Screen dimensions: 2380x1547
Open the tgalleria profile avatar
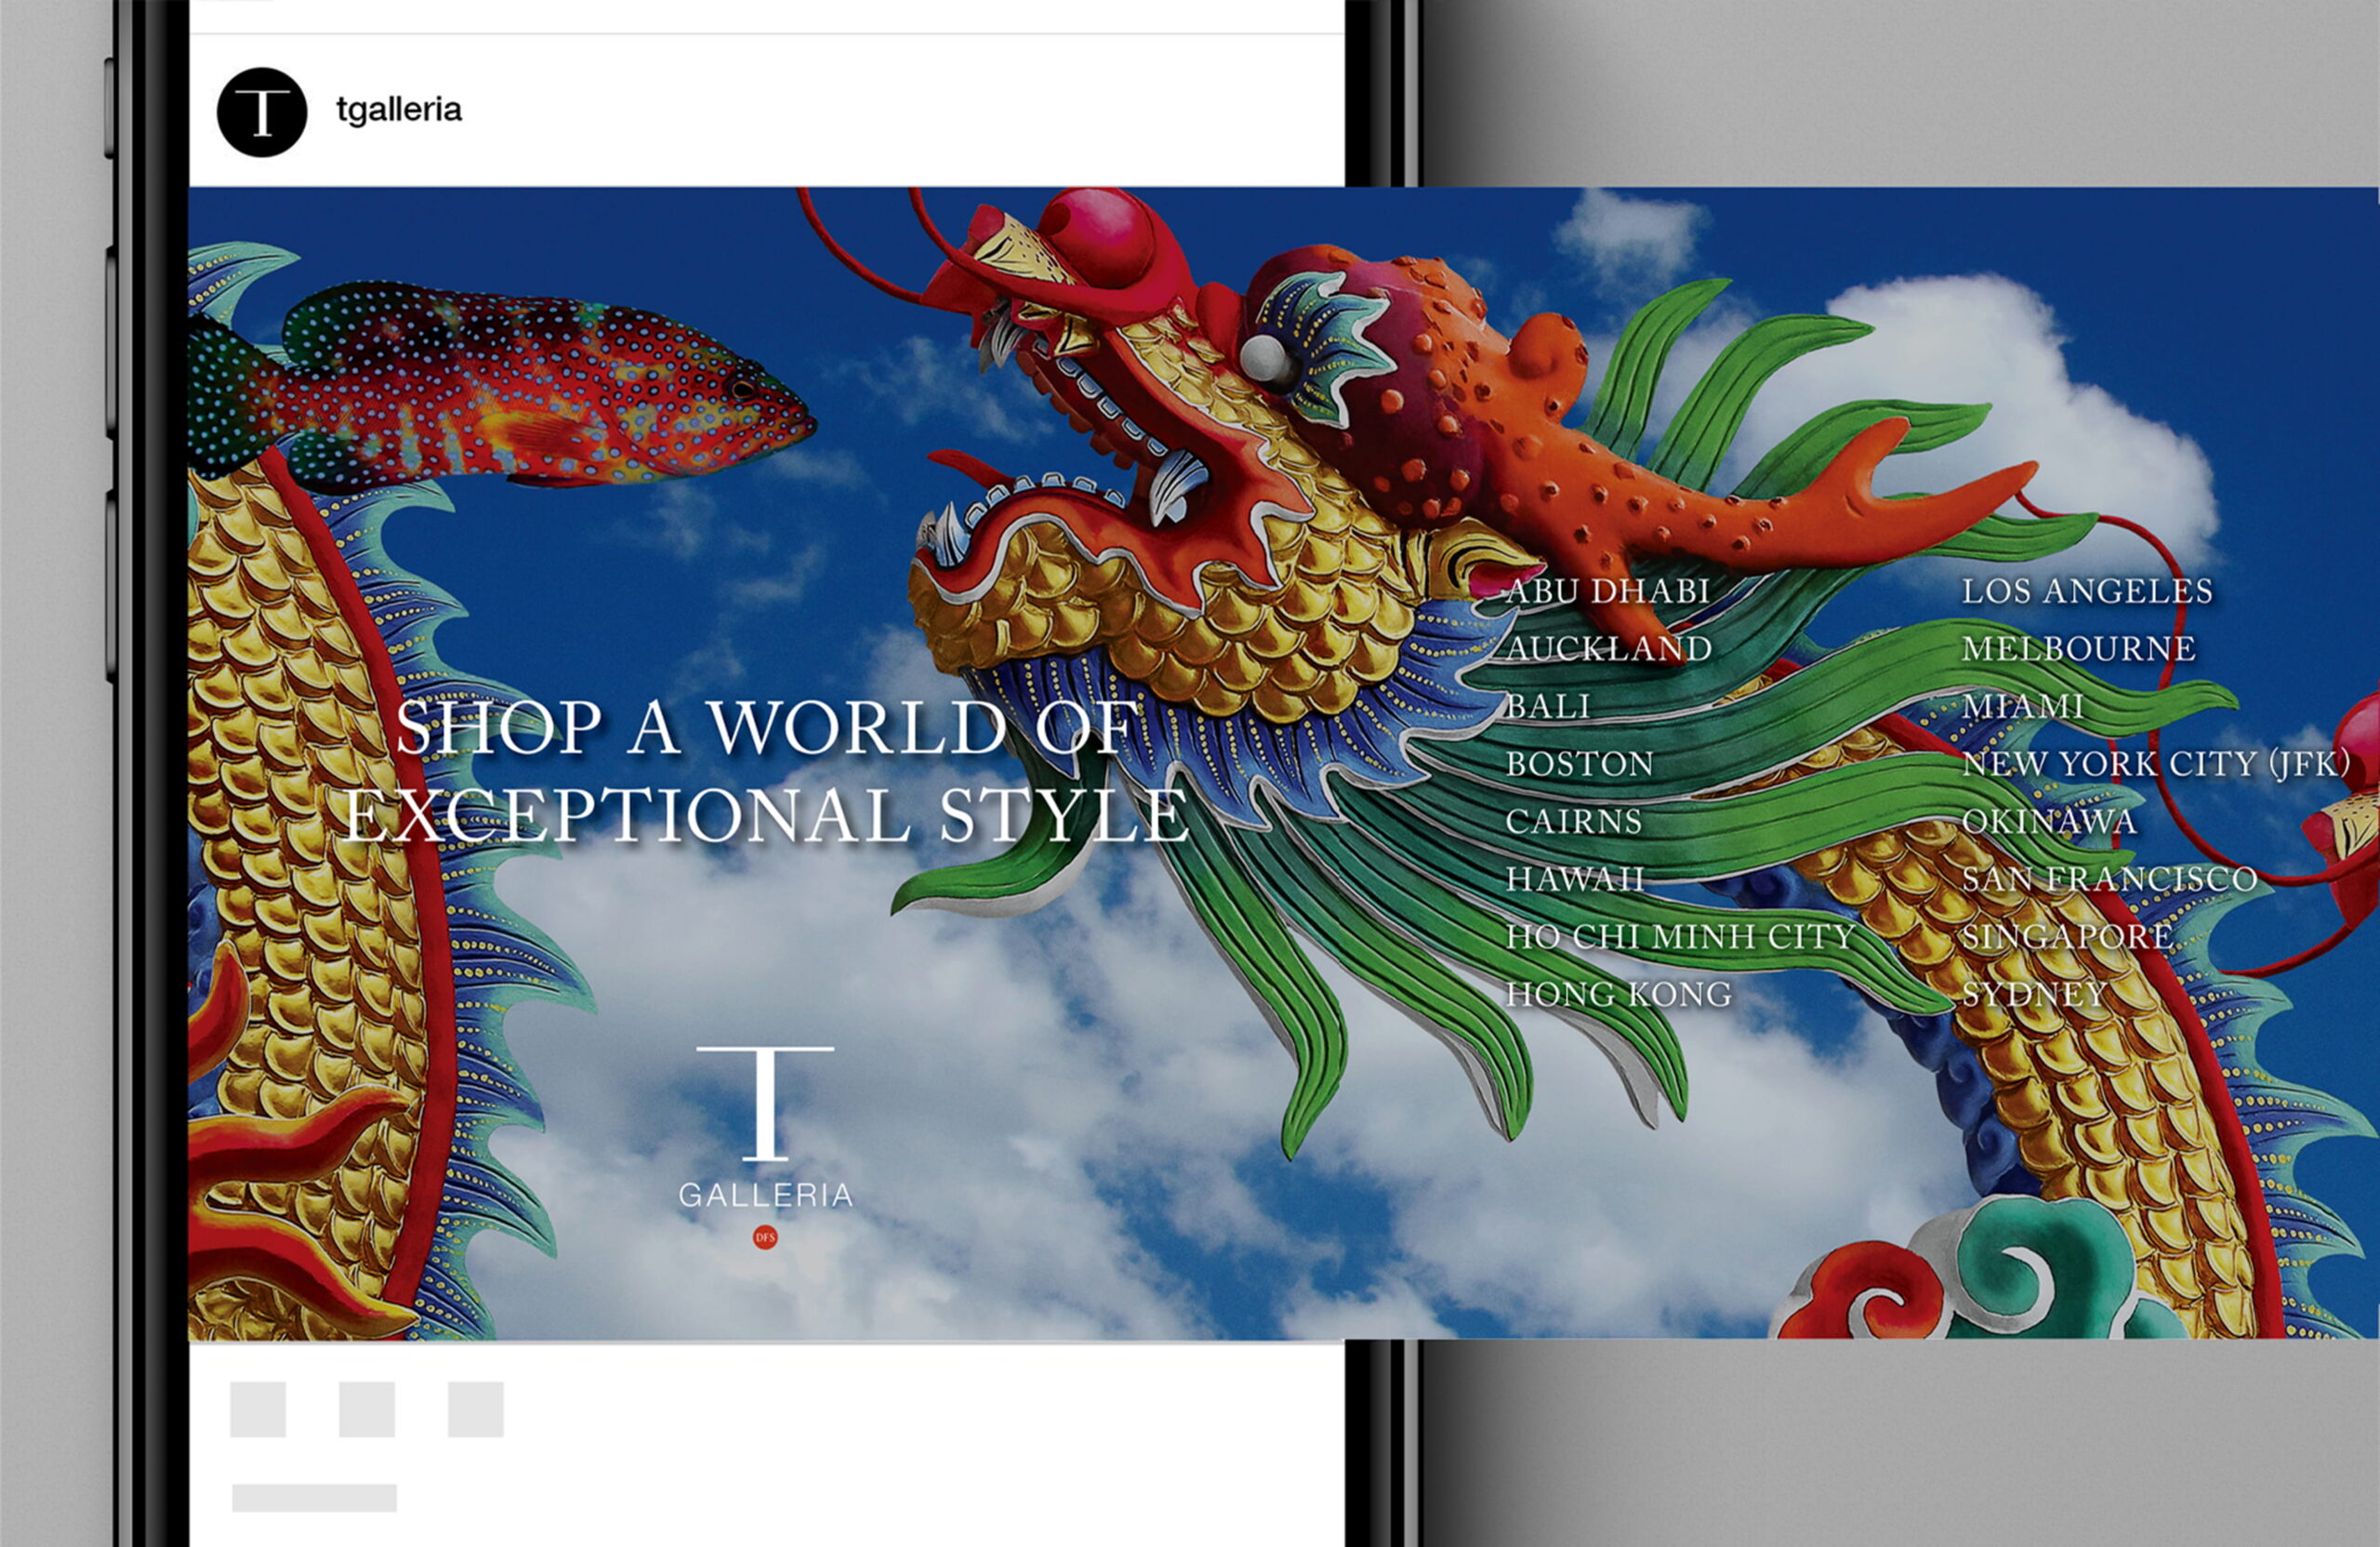click(262, 112)
